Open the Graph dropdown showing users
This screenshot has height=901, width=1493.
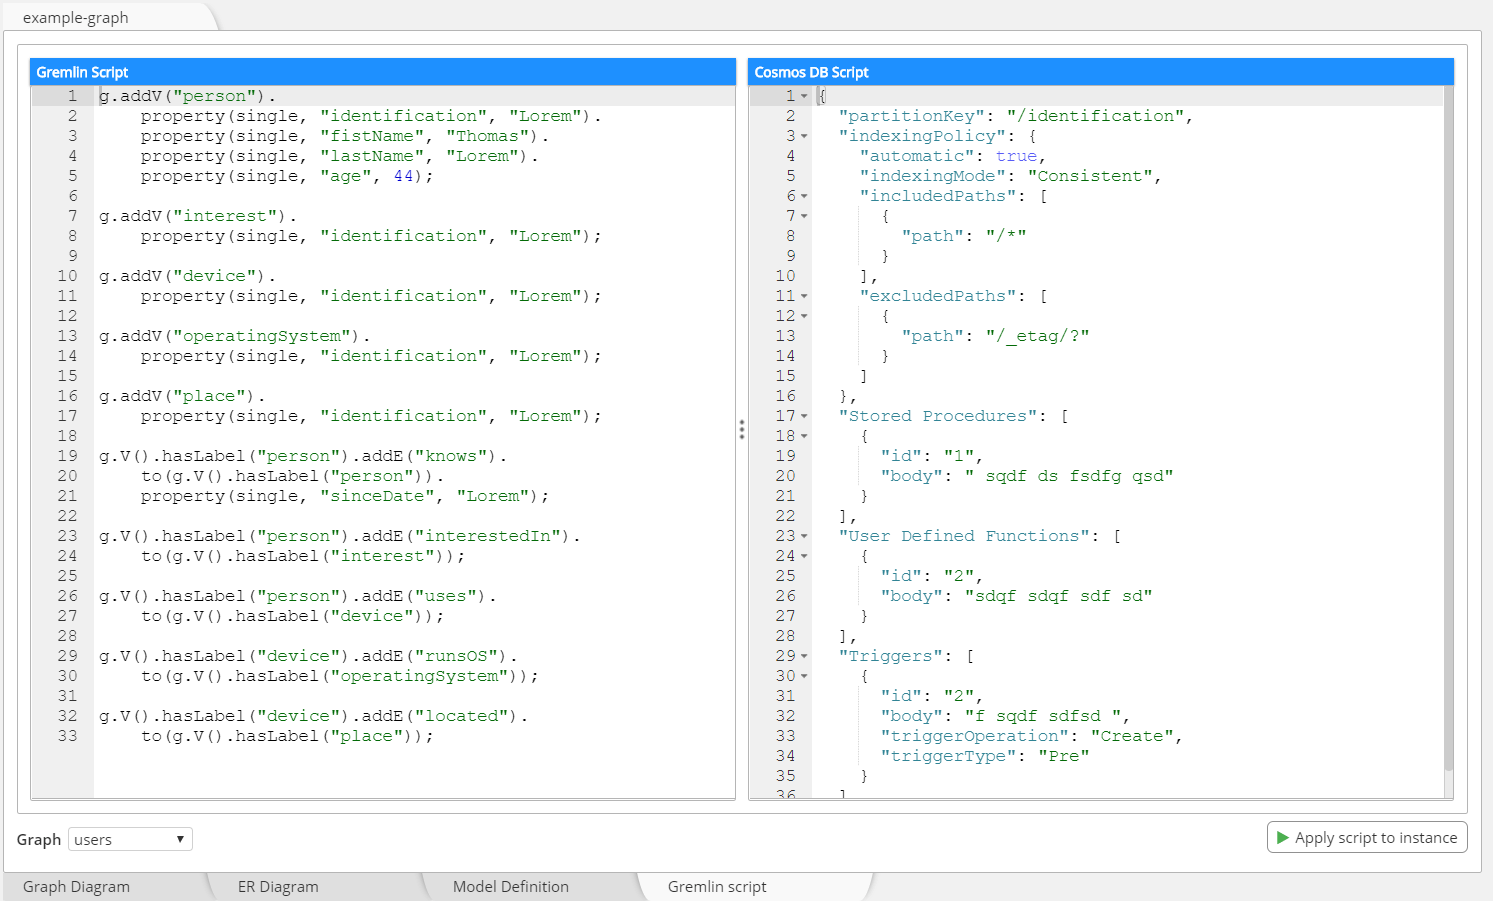click(130, 839)
